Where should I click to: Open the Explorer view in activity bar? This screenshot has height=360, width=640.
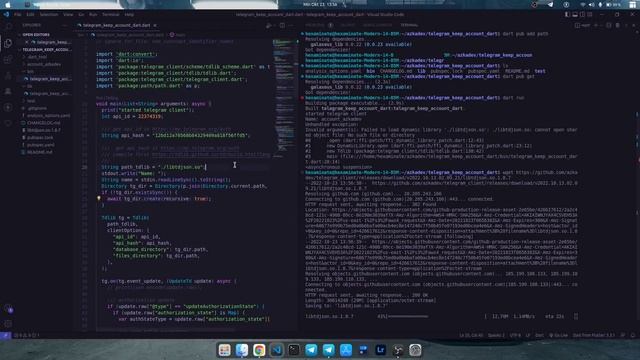[x=8, y=43]
